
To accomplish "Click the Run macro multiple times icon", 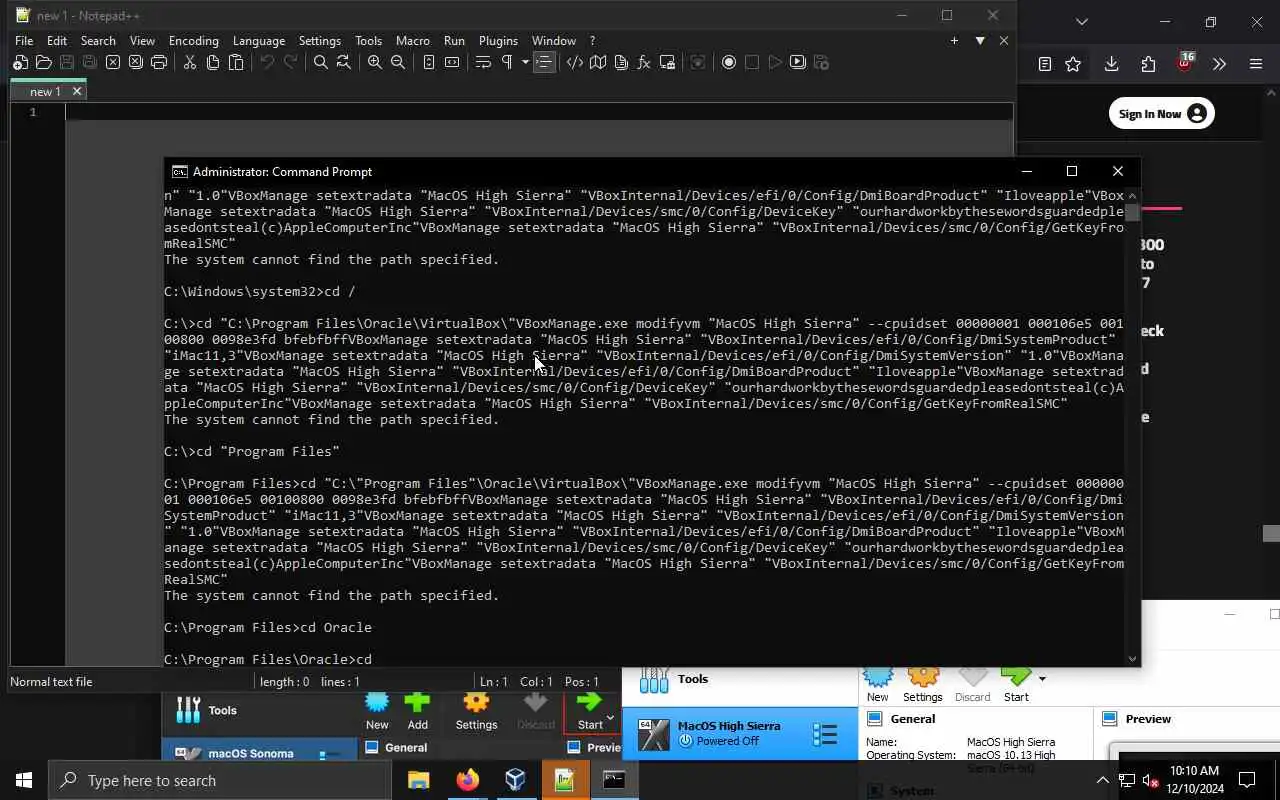I will 797,62.
